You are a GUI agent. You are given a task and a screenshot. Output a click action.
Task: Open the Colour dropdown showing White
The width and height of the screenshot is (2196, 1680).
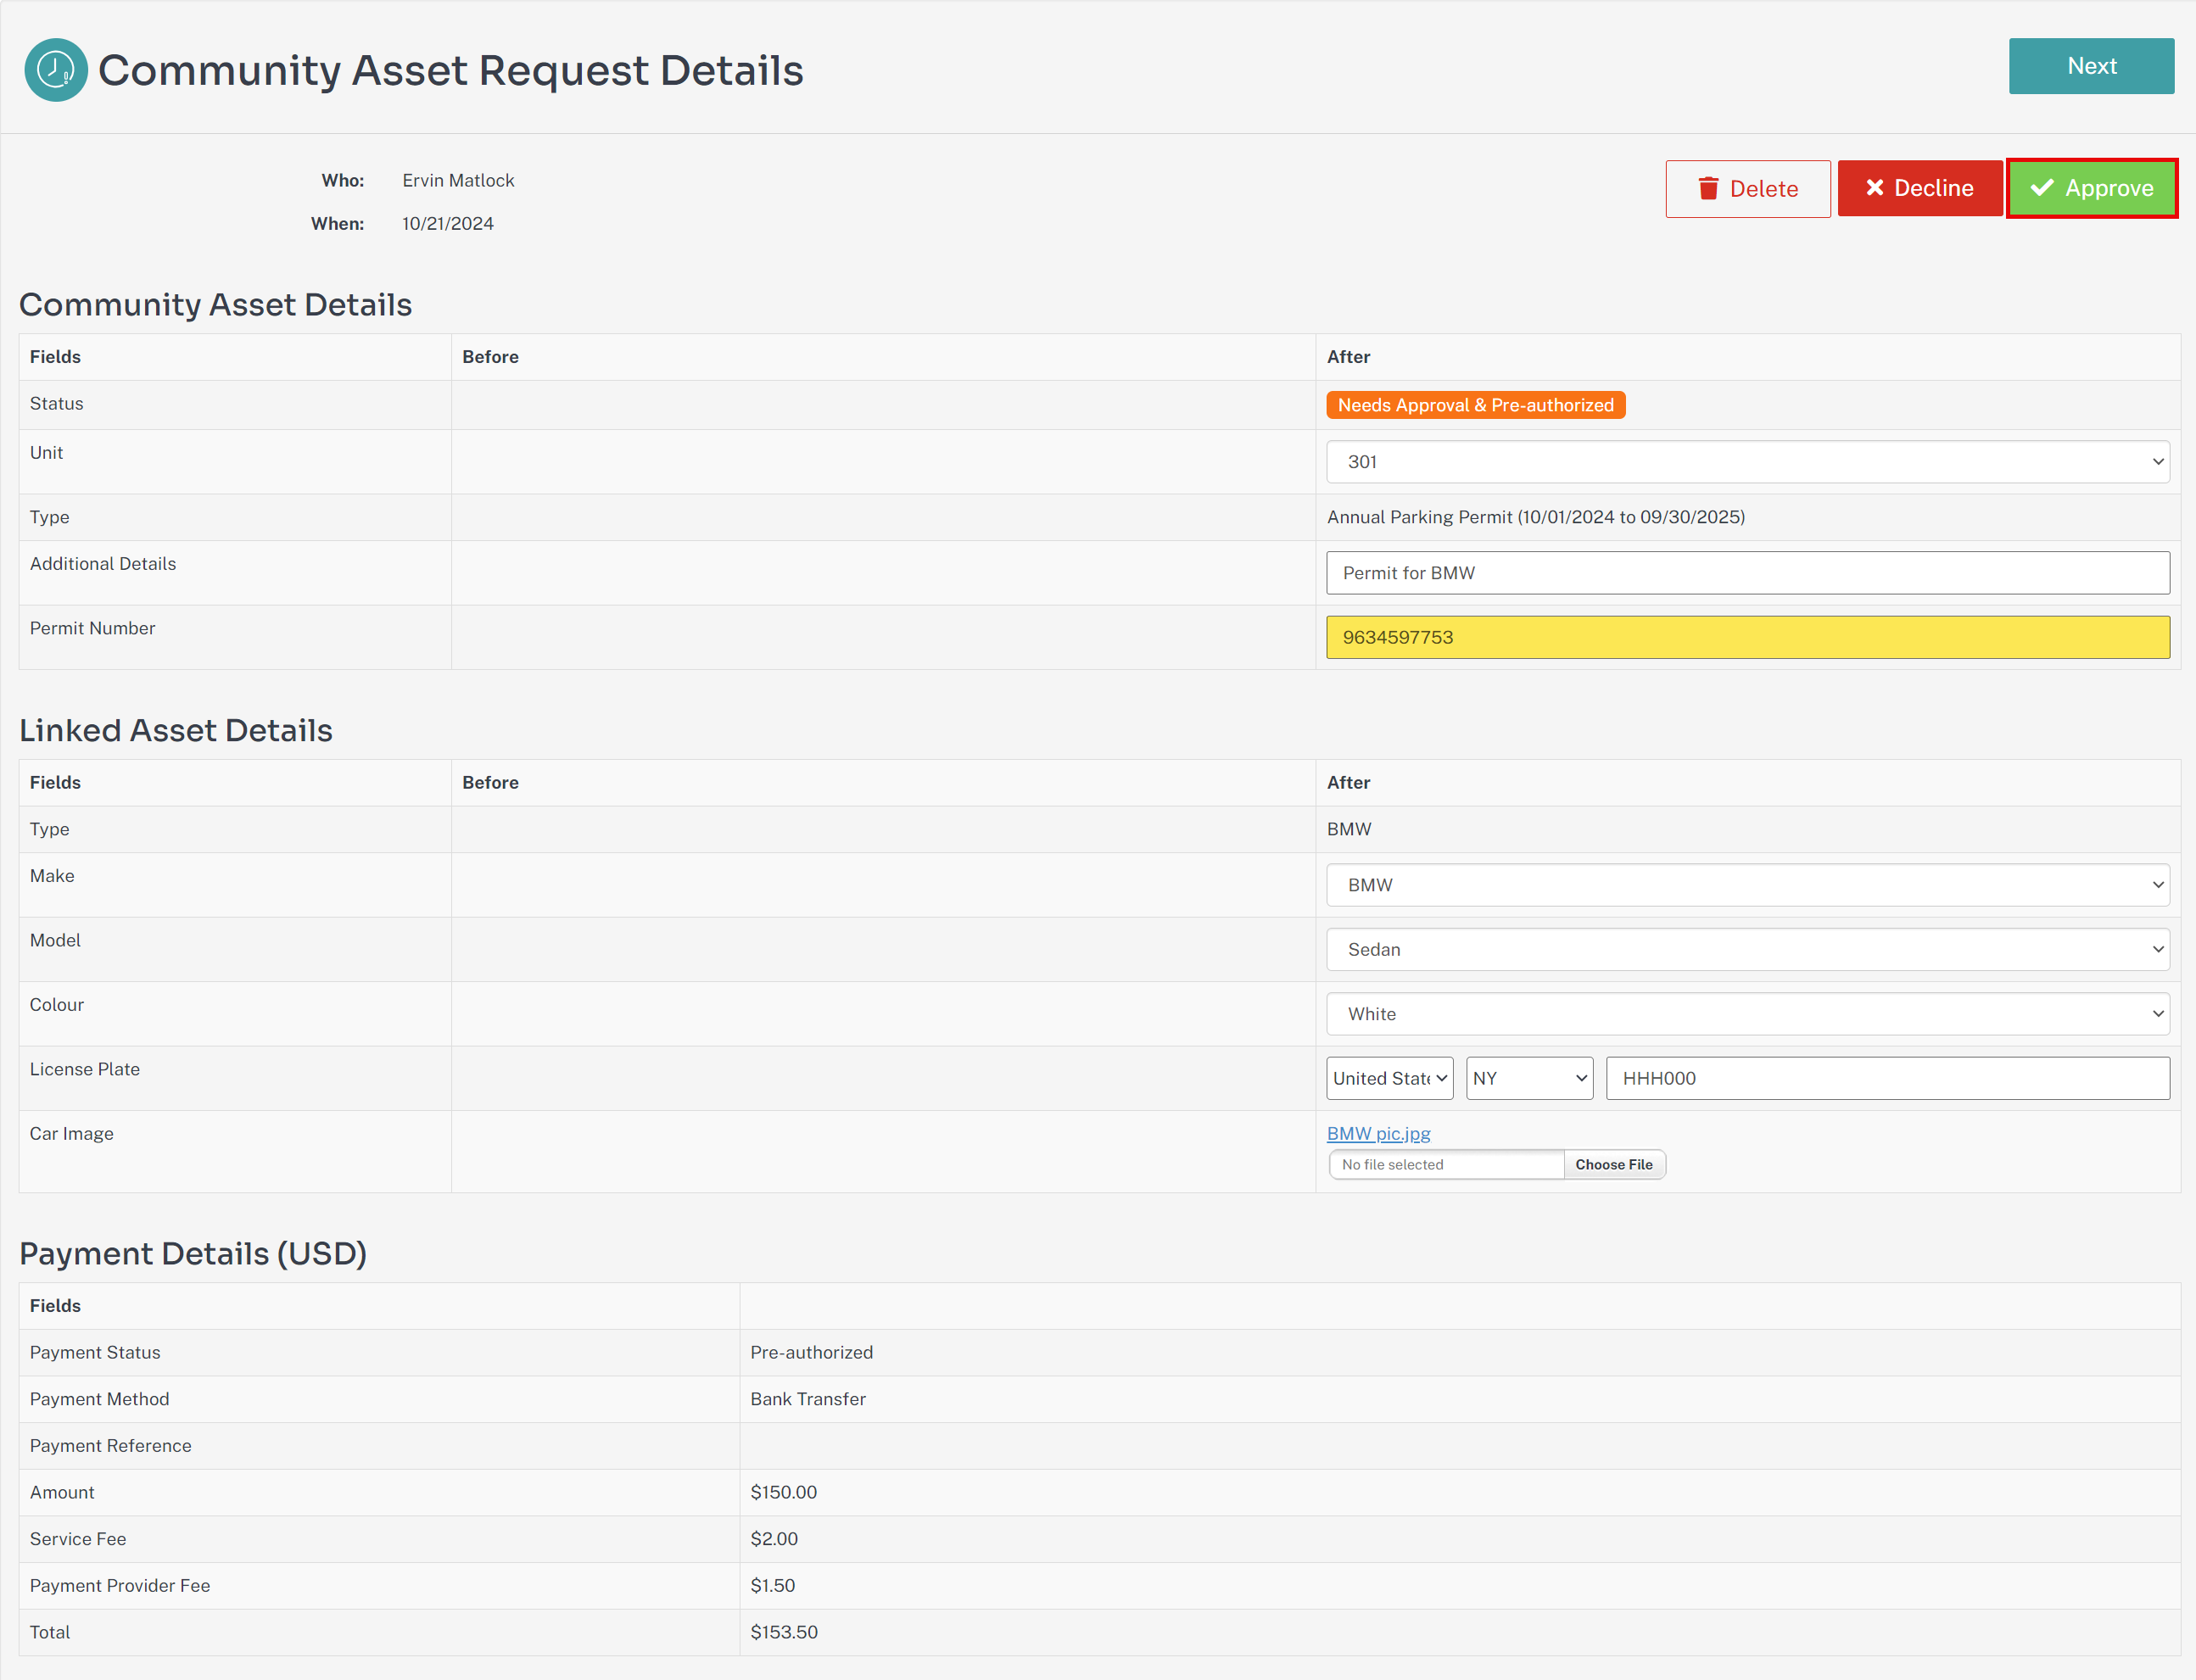(1748, 1014)
